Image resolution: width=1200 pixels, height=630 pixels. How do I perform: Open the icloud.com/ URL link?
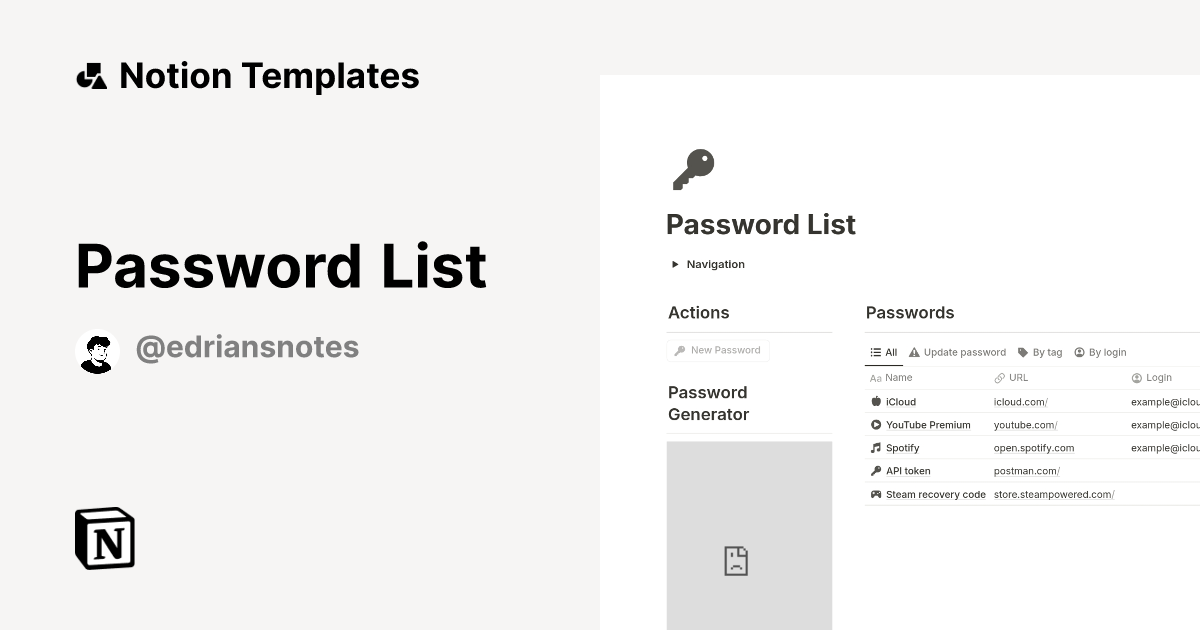point(1020,402)
